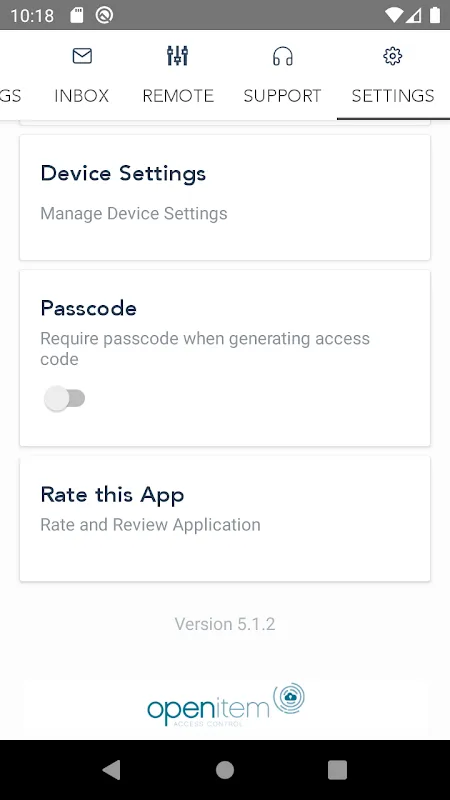Tap the Android home circle button
450x800 pixels.
225,770
